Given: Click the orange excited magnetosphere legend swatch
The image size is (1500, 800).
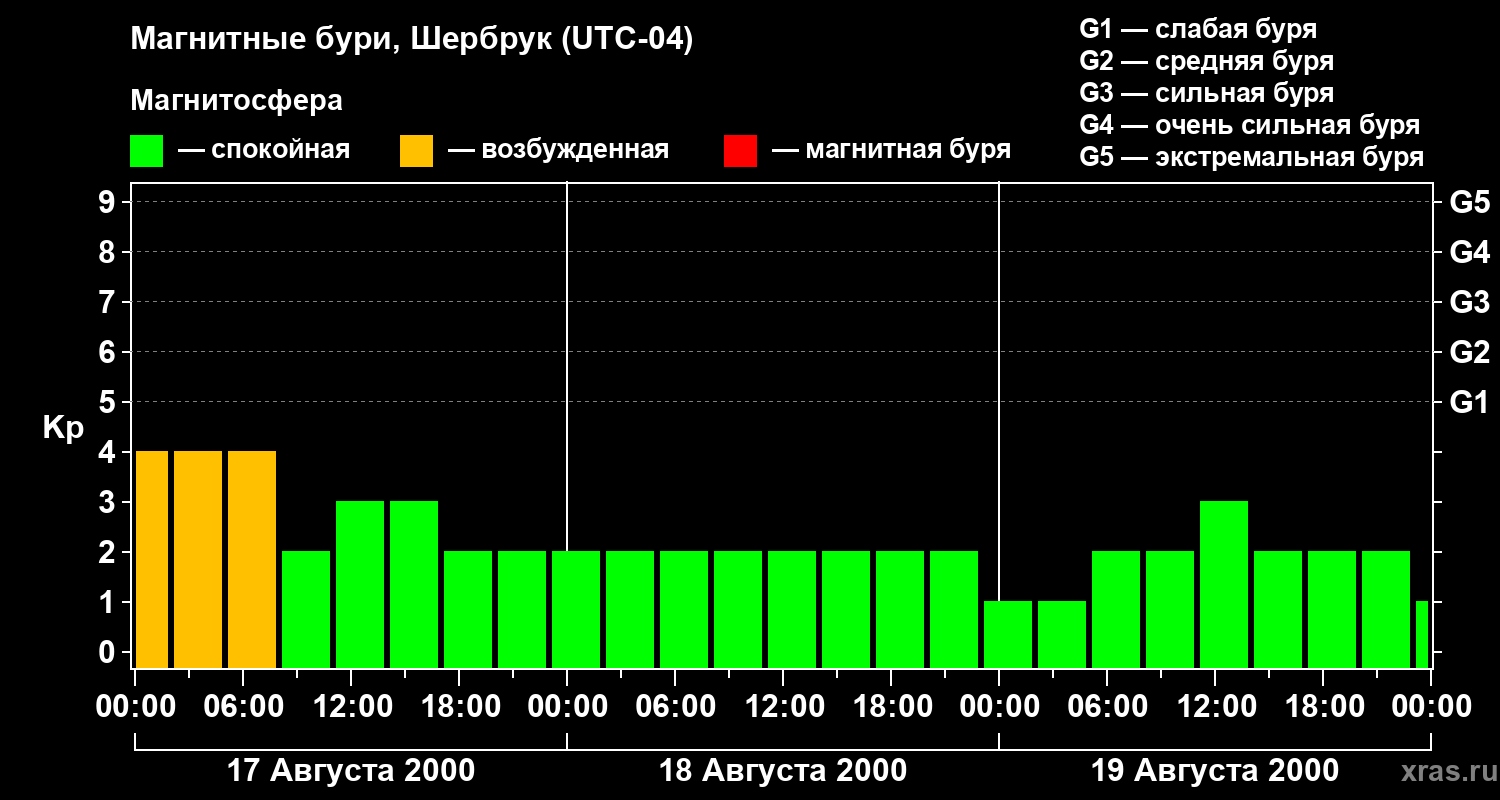Looking at the screenshot, I should coord(416,151).
